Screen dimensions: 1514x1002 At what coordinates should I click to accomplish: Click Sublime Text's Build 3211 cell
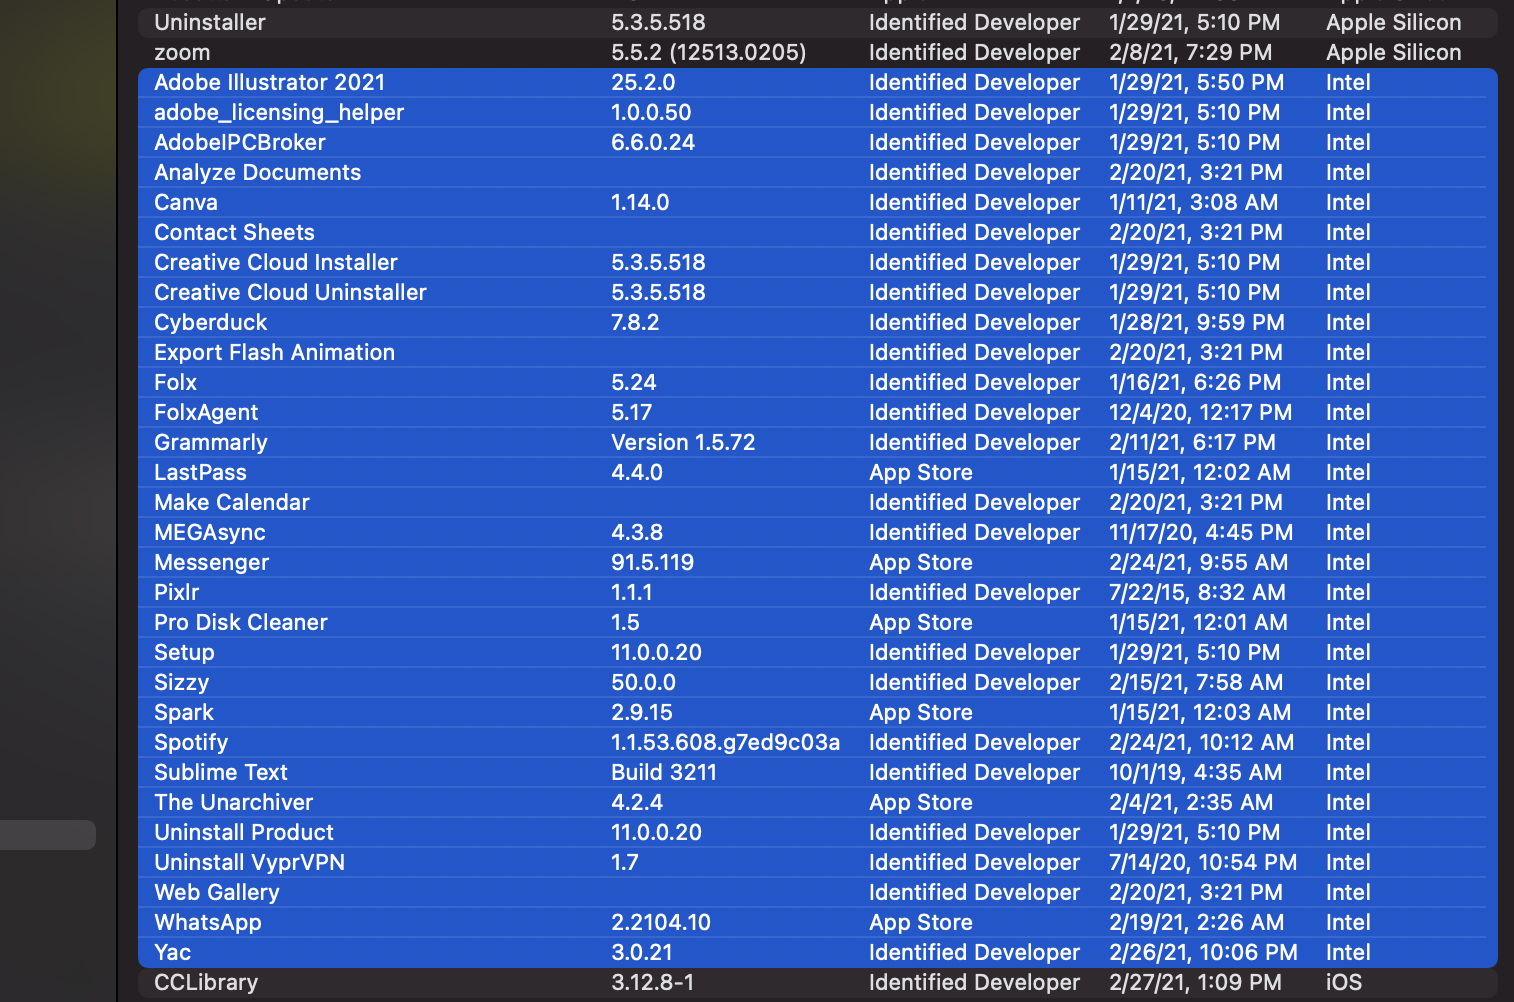[664, 772]
